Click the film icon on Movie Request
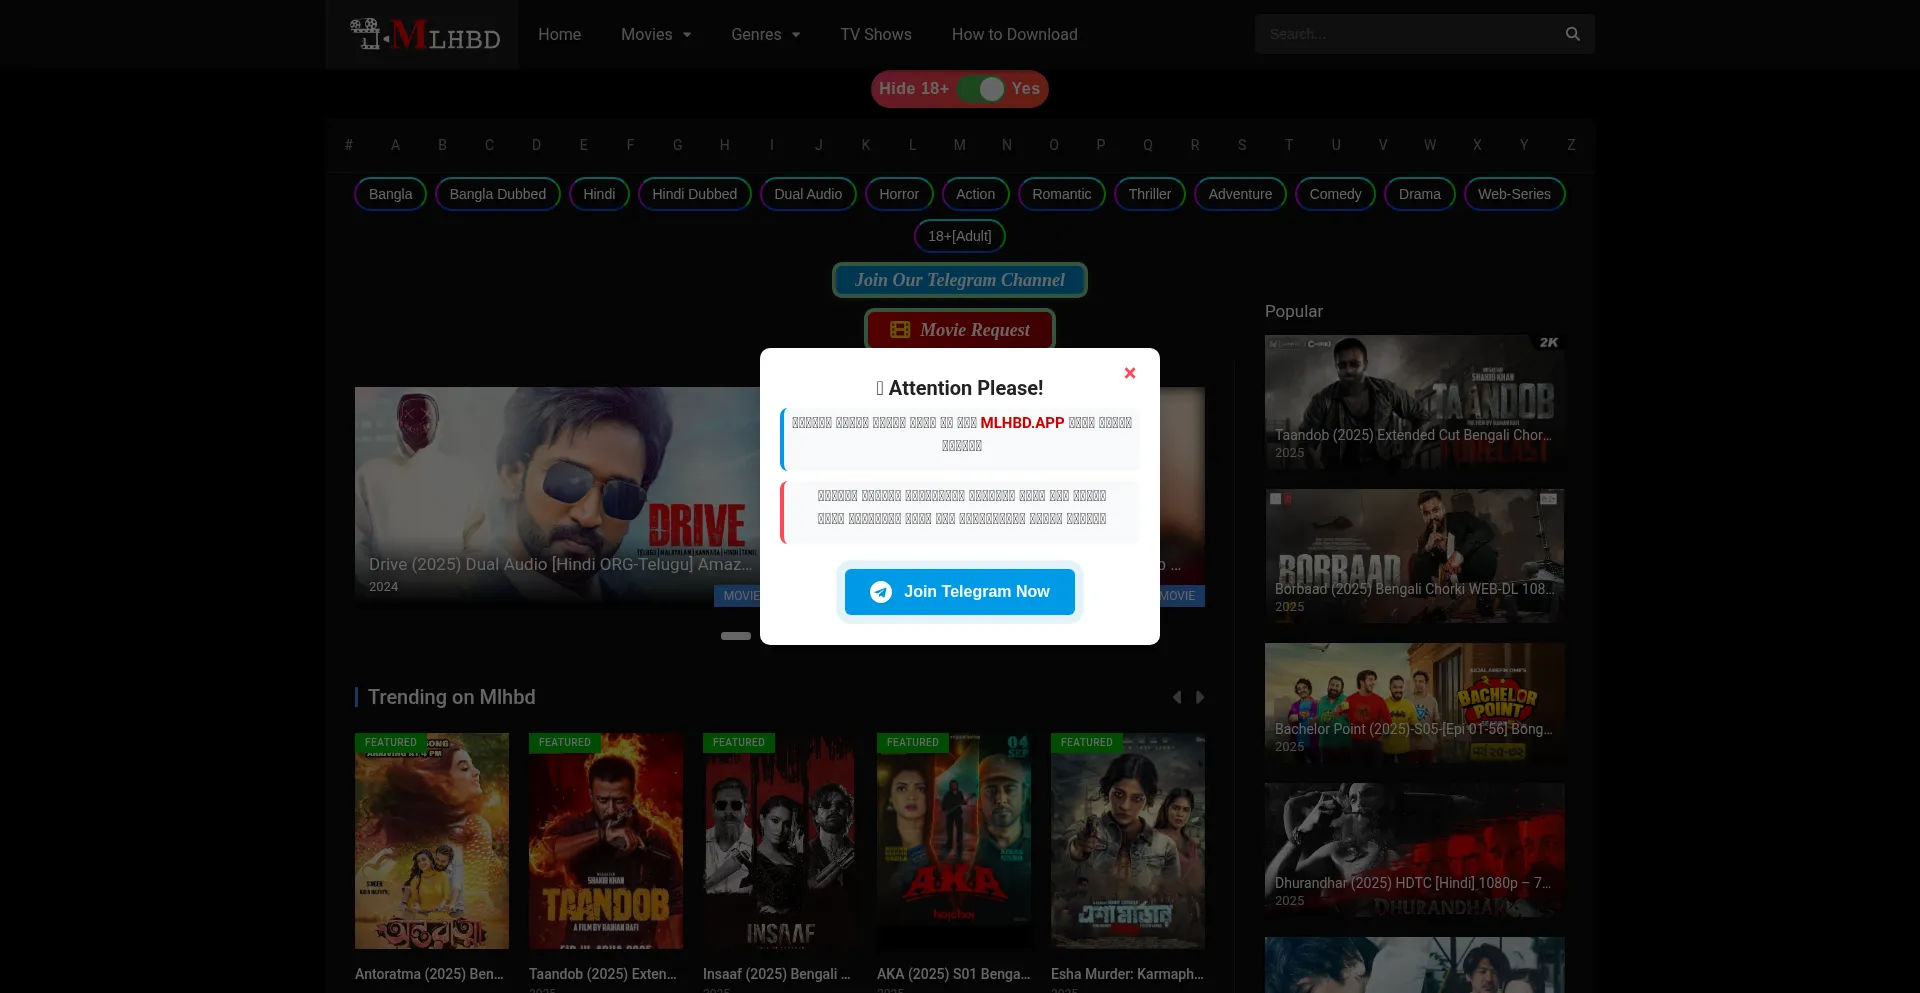This screenshot has width=1920, height=993. (900, 330)
